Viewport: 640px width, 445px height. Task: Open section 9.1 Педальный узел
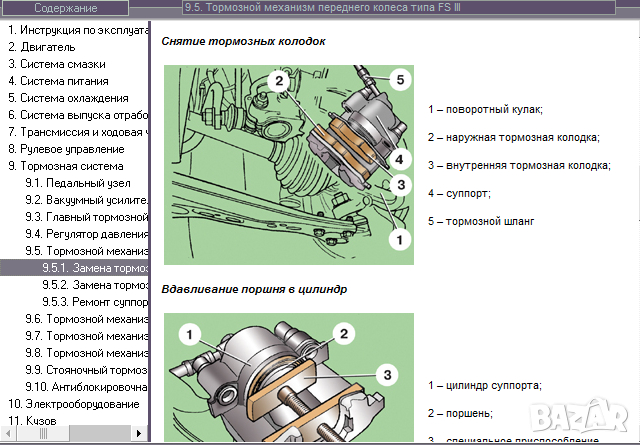tap(80, 183)
